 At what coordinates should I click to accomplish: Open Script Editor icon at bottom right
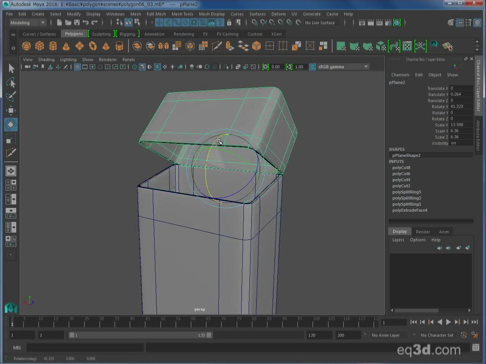click(x=476, y=348)
